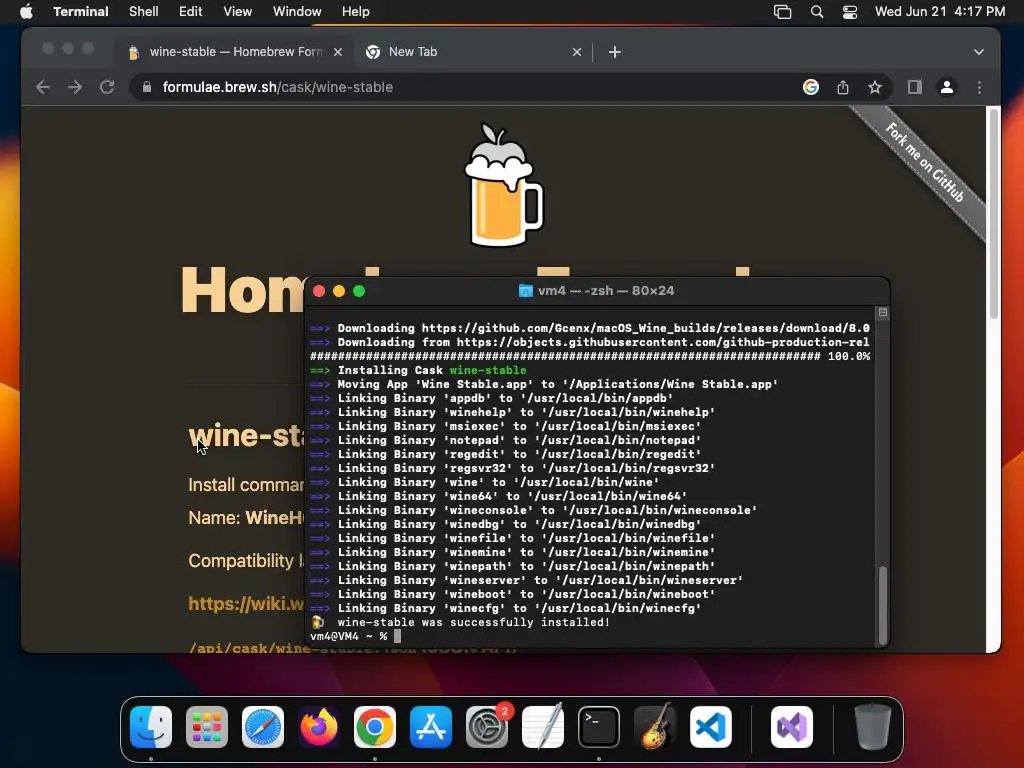Close the New Tab tab
Image resolution: width=1024 pixels, height=768 pixels.
click(577, 52)
